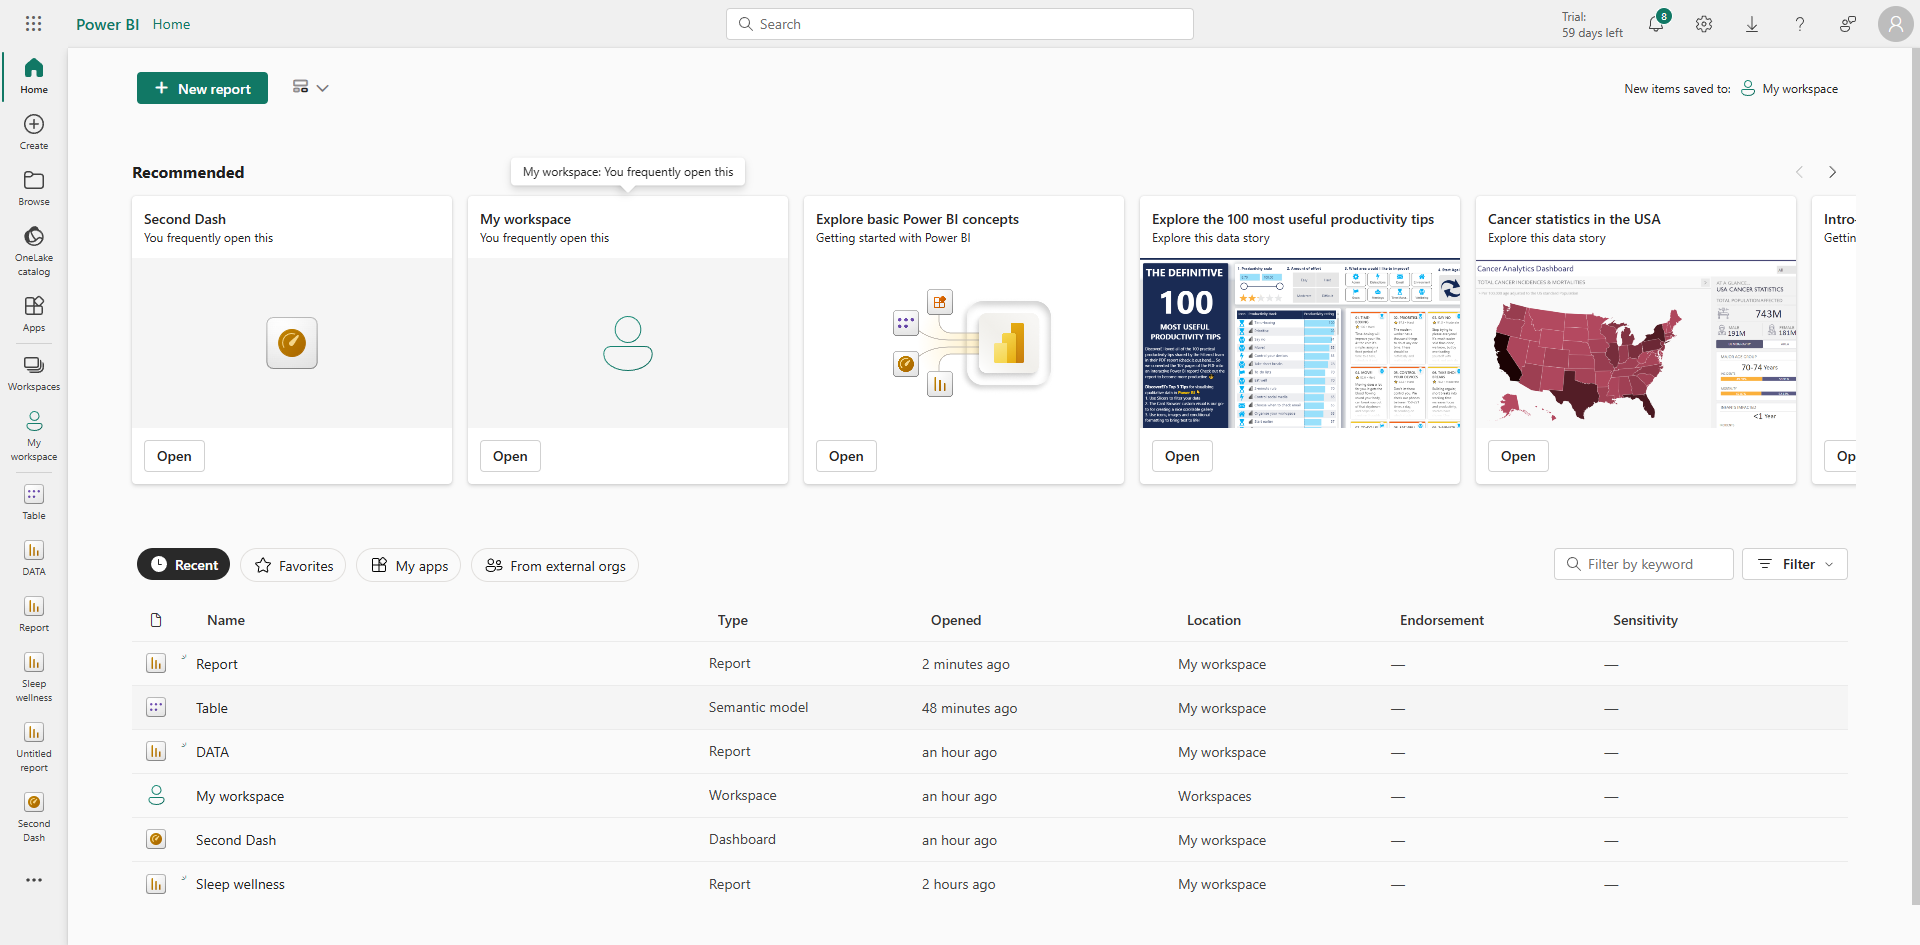1920x945 pixels.
Task: Open notifications bell icon
Action: click(x=1656, y=24)
